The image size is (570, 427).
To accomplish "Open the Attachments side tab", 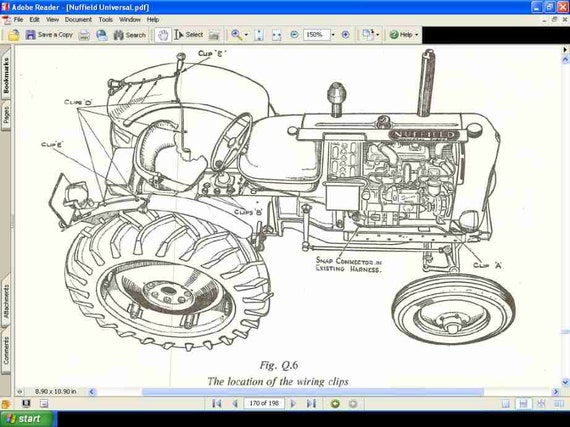I will [x=5, y=301].
